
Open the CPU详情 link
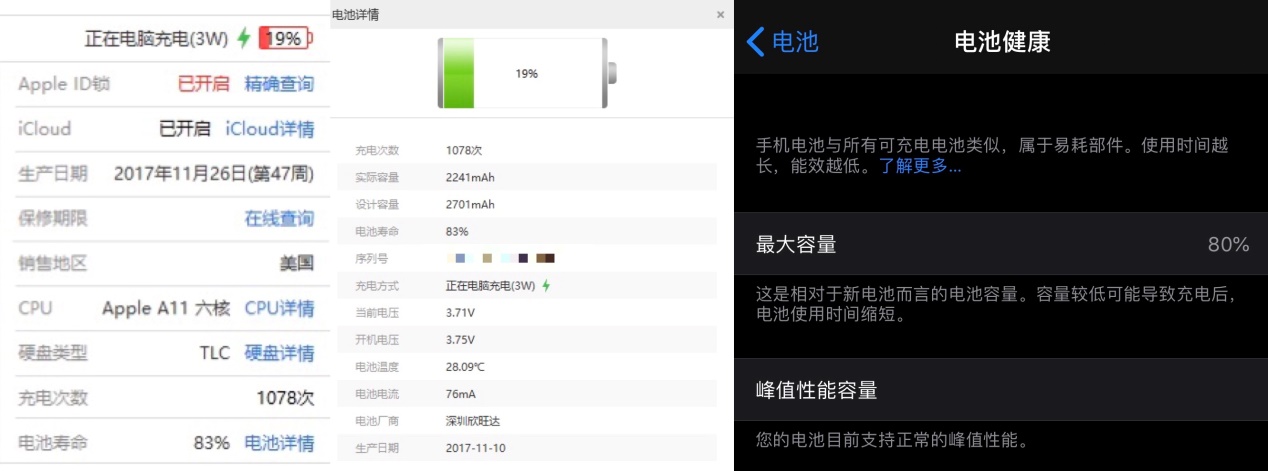279,308
